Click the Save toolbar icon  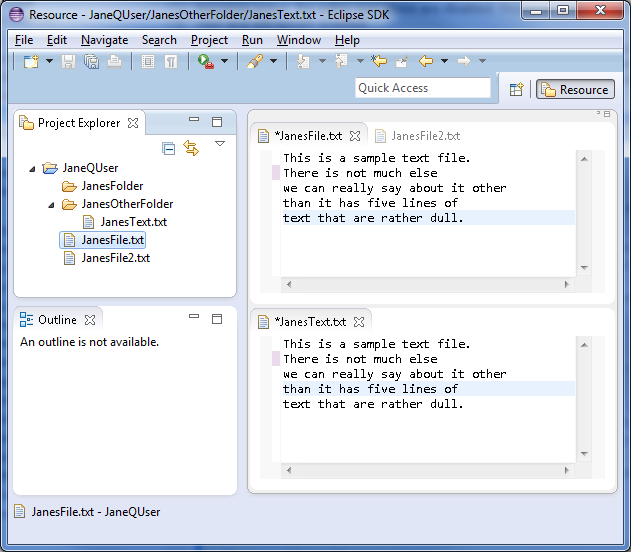[68, 61]
